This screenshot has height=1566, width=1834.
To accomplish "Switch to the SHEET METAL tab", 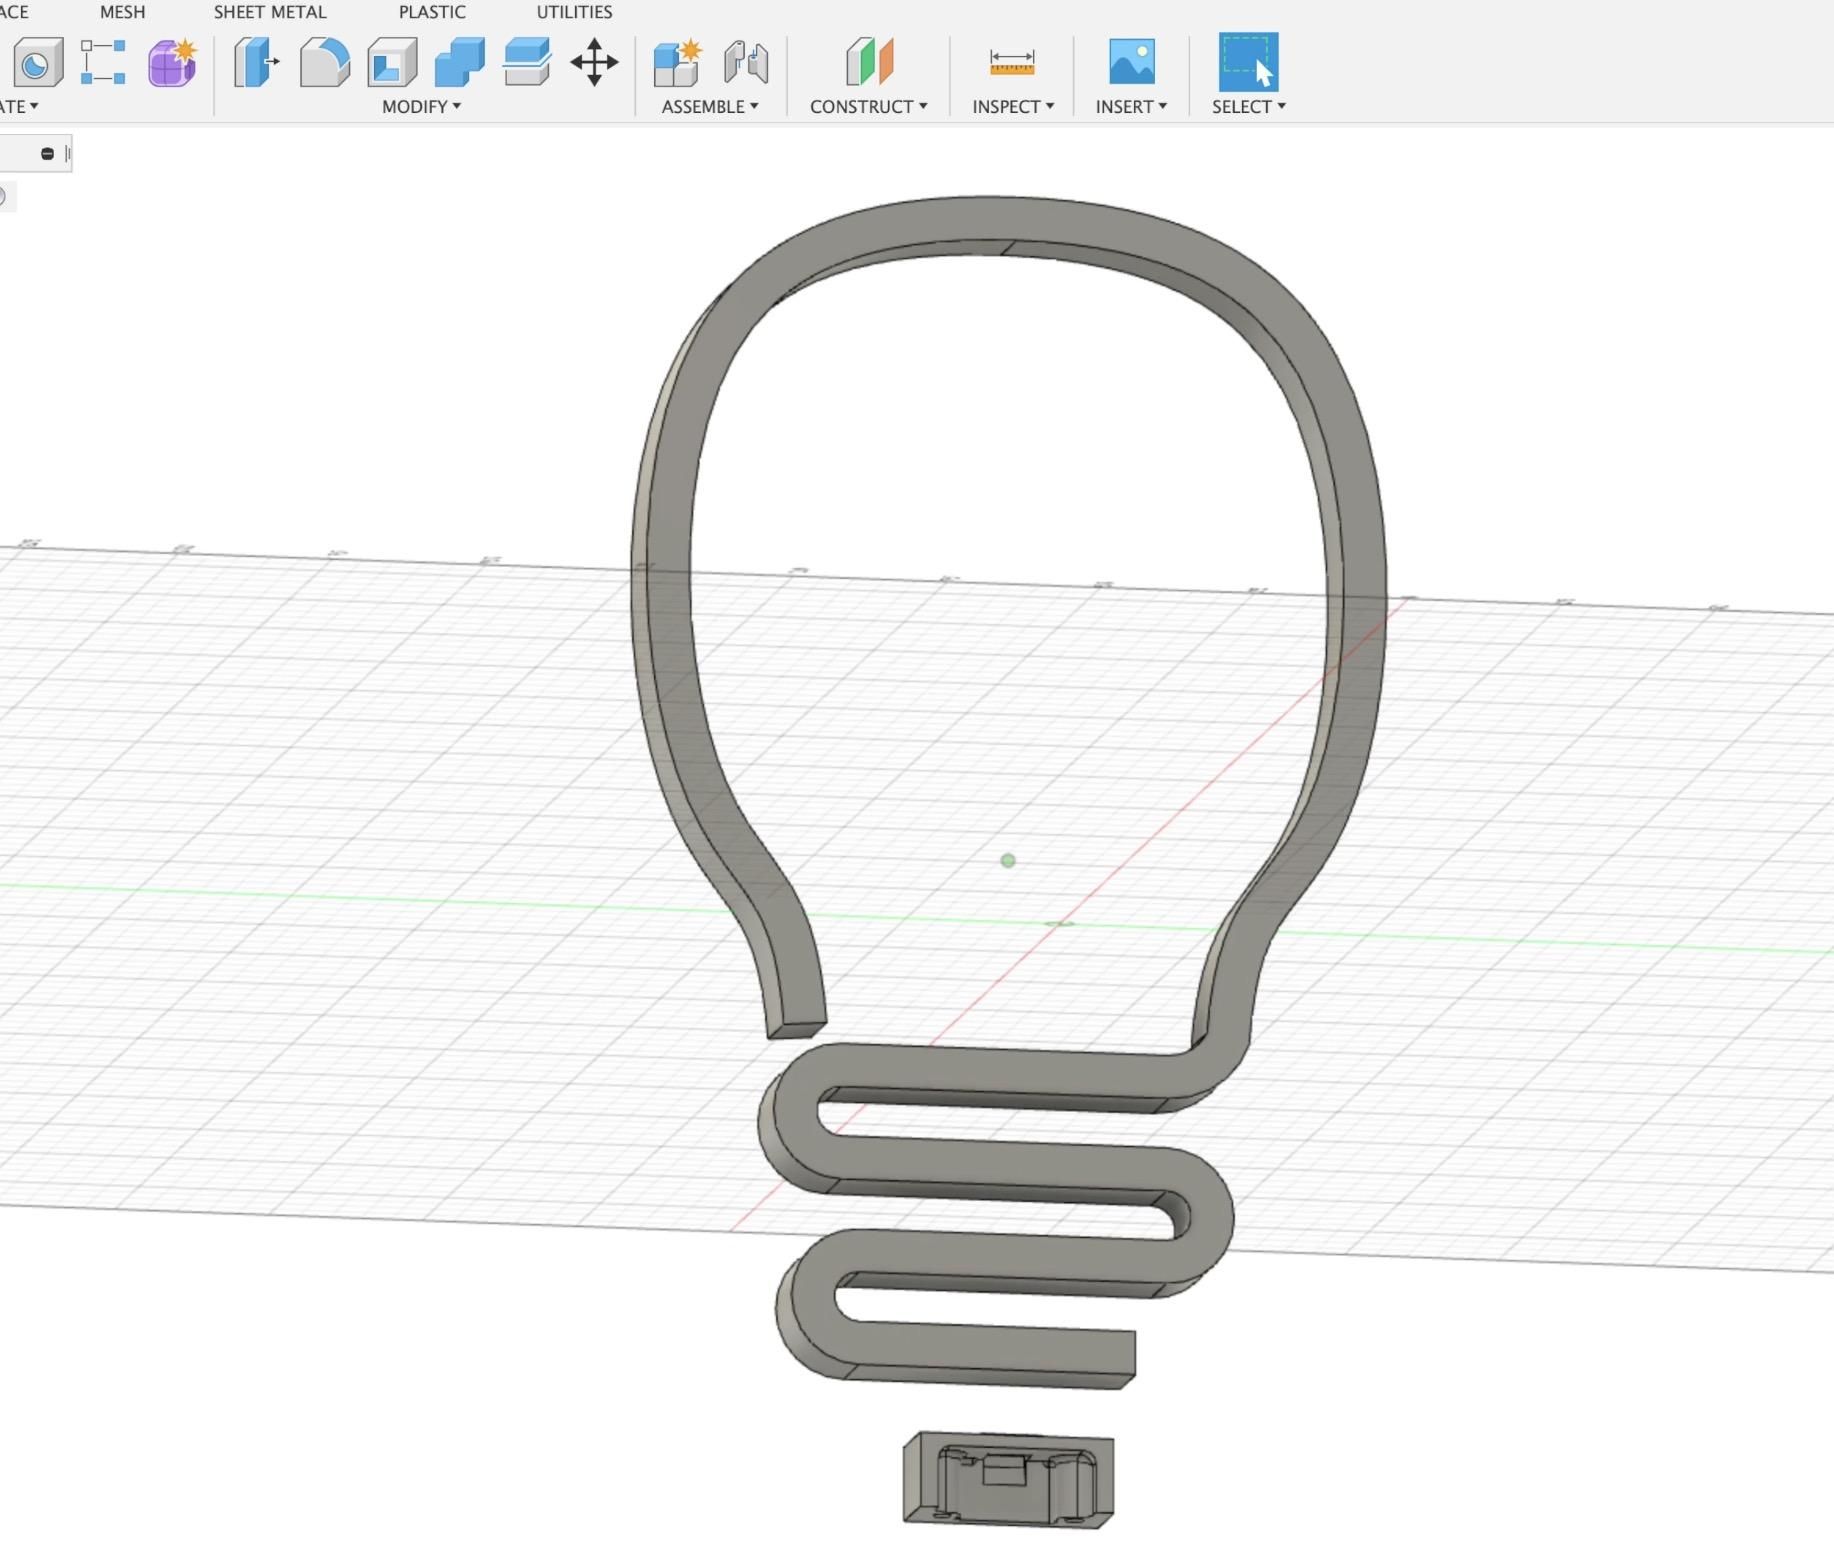I will (269, 12).
